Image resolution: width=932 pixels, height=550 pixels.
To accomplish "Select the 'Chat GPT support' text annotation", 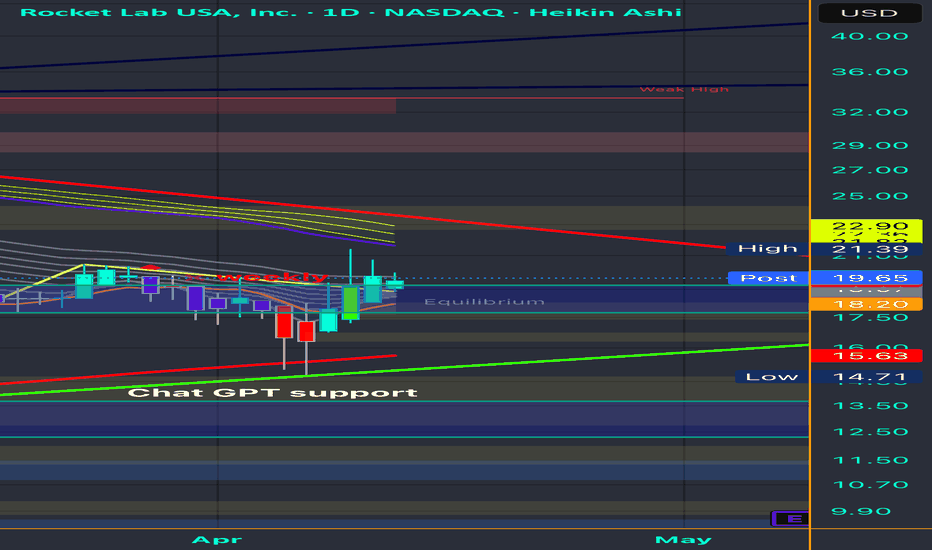I will [x=273, y=392].
